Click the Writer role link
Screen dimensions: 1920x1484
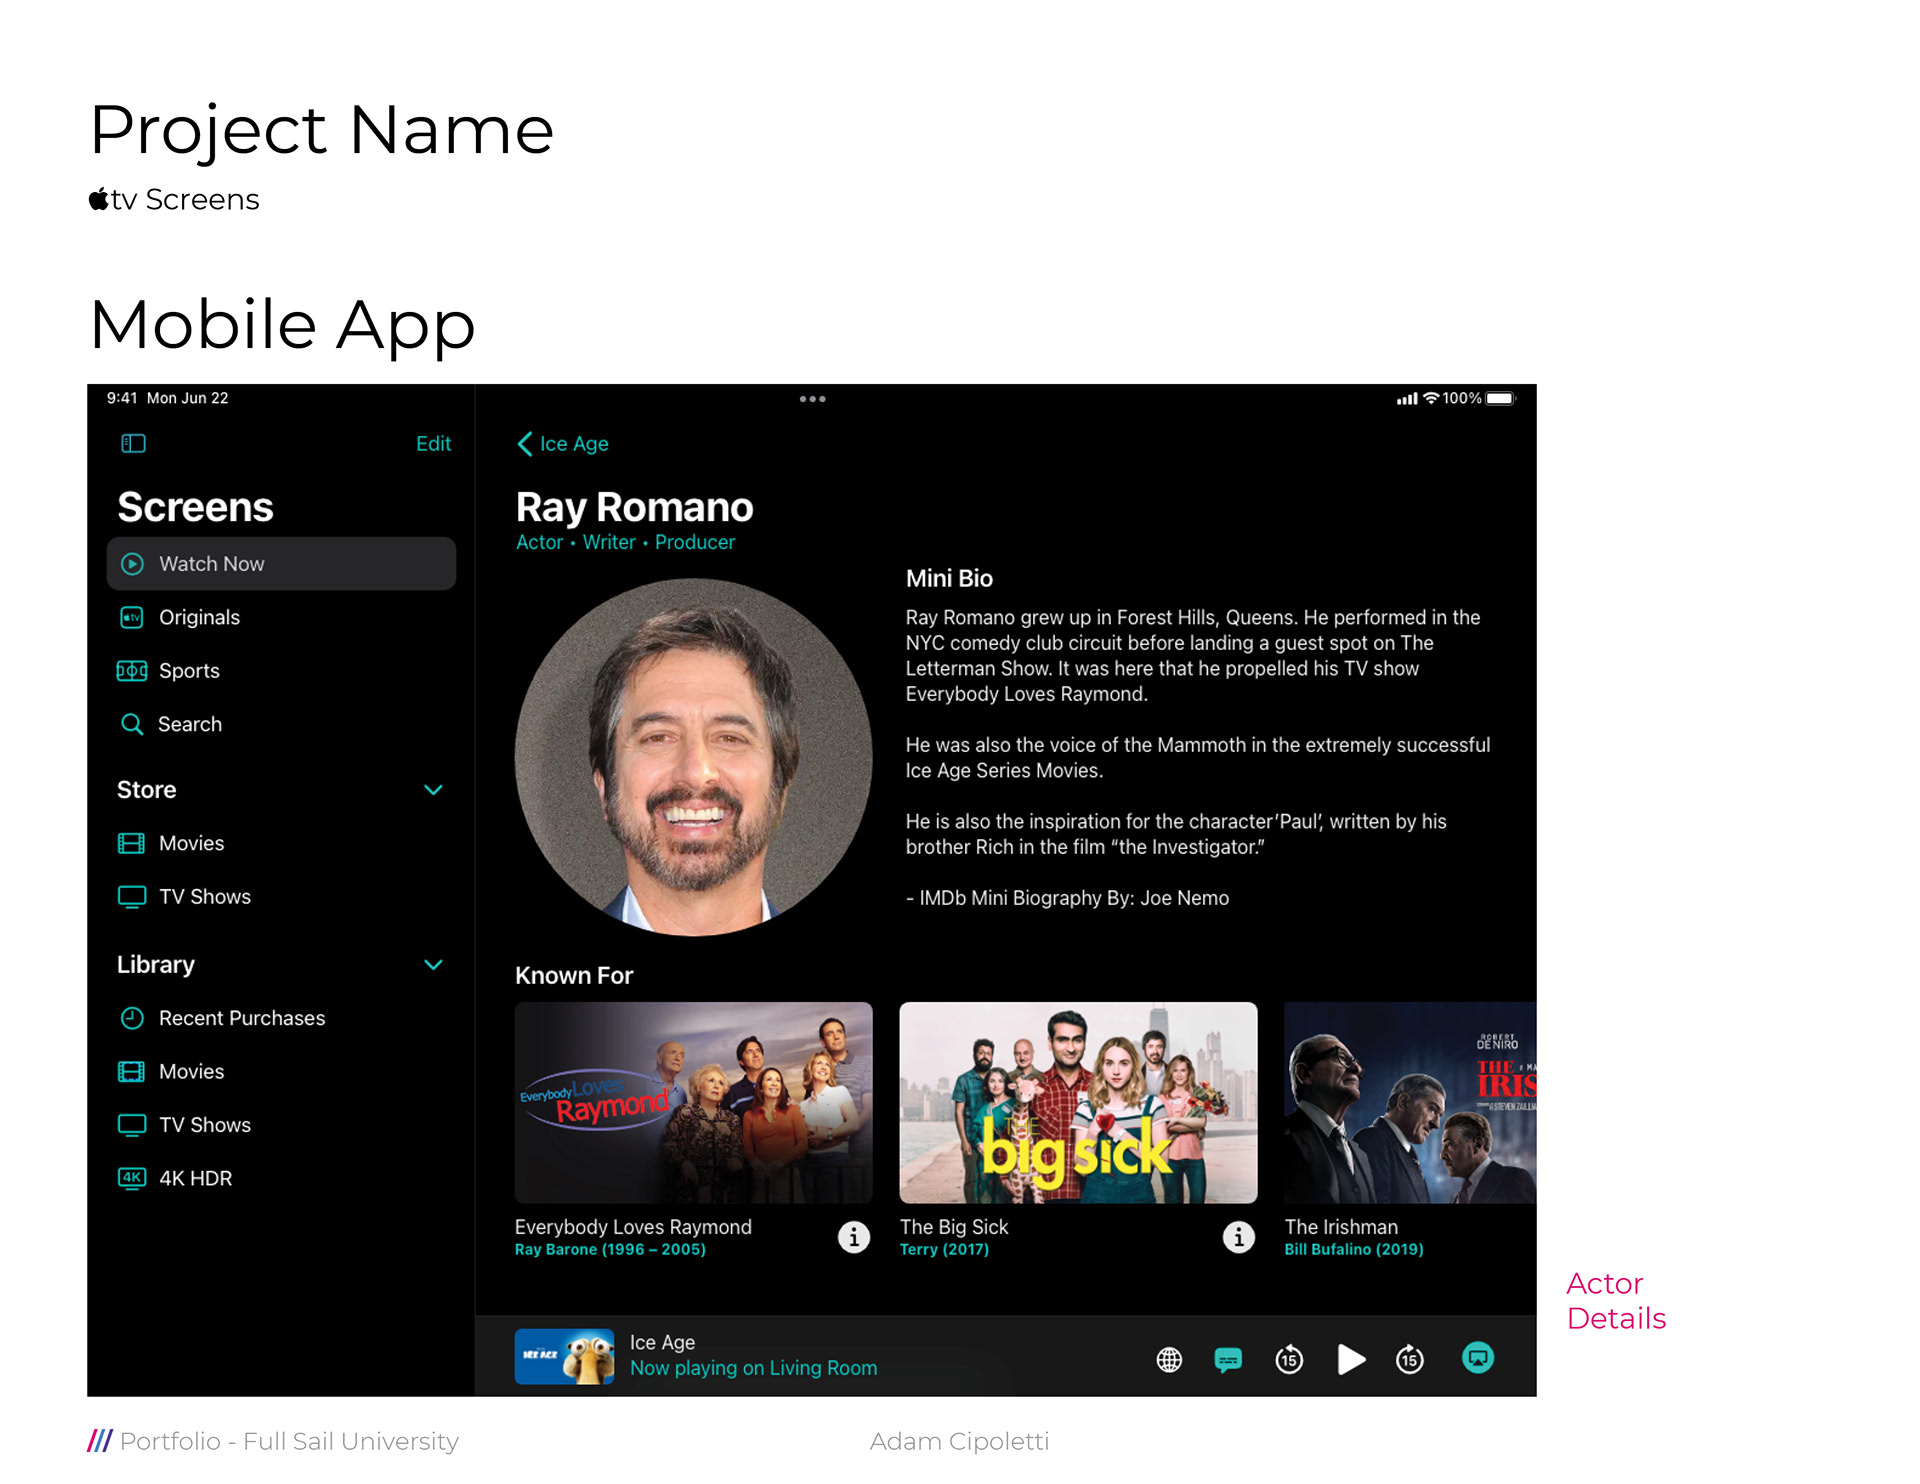[x=609, y=542]
